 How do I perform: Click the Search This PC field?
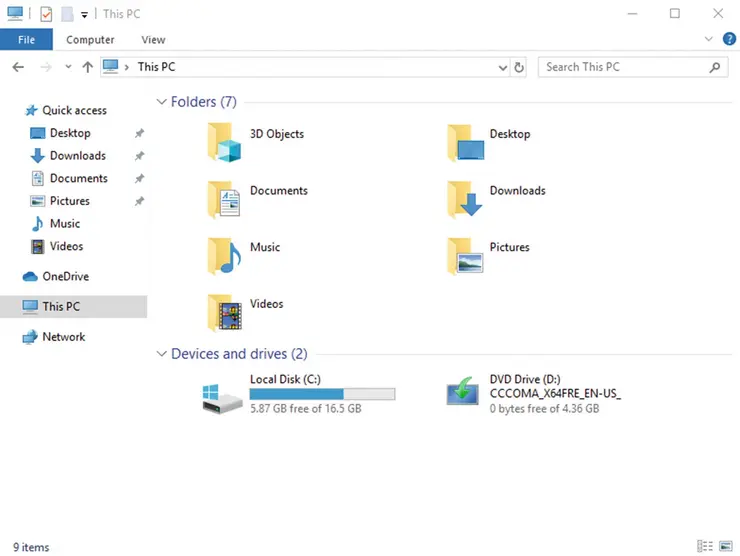(x=625, y=67)
